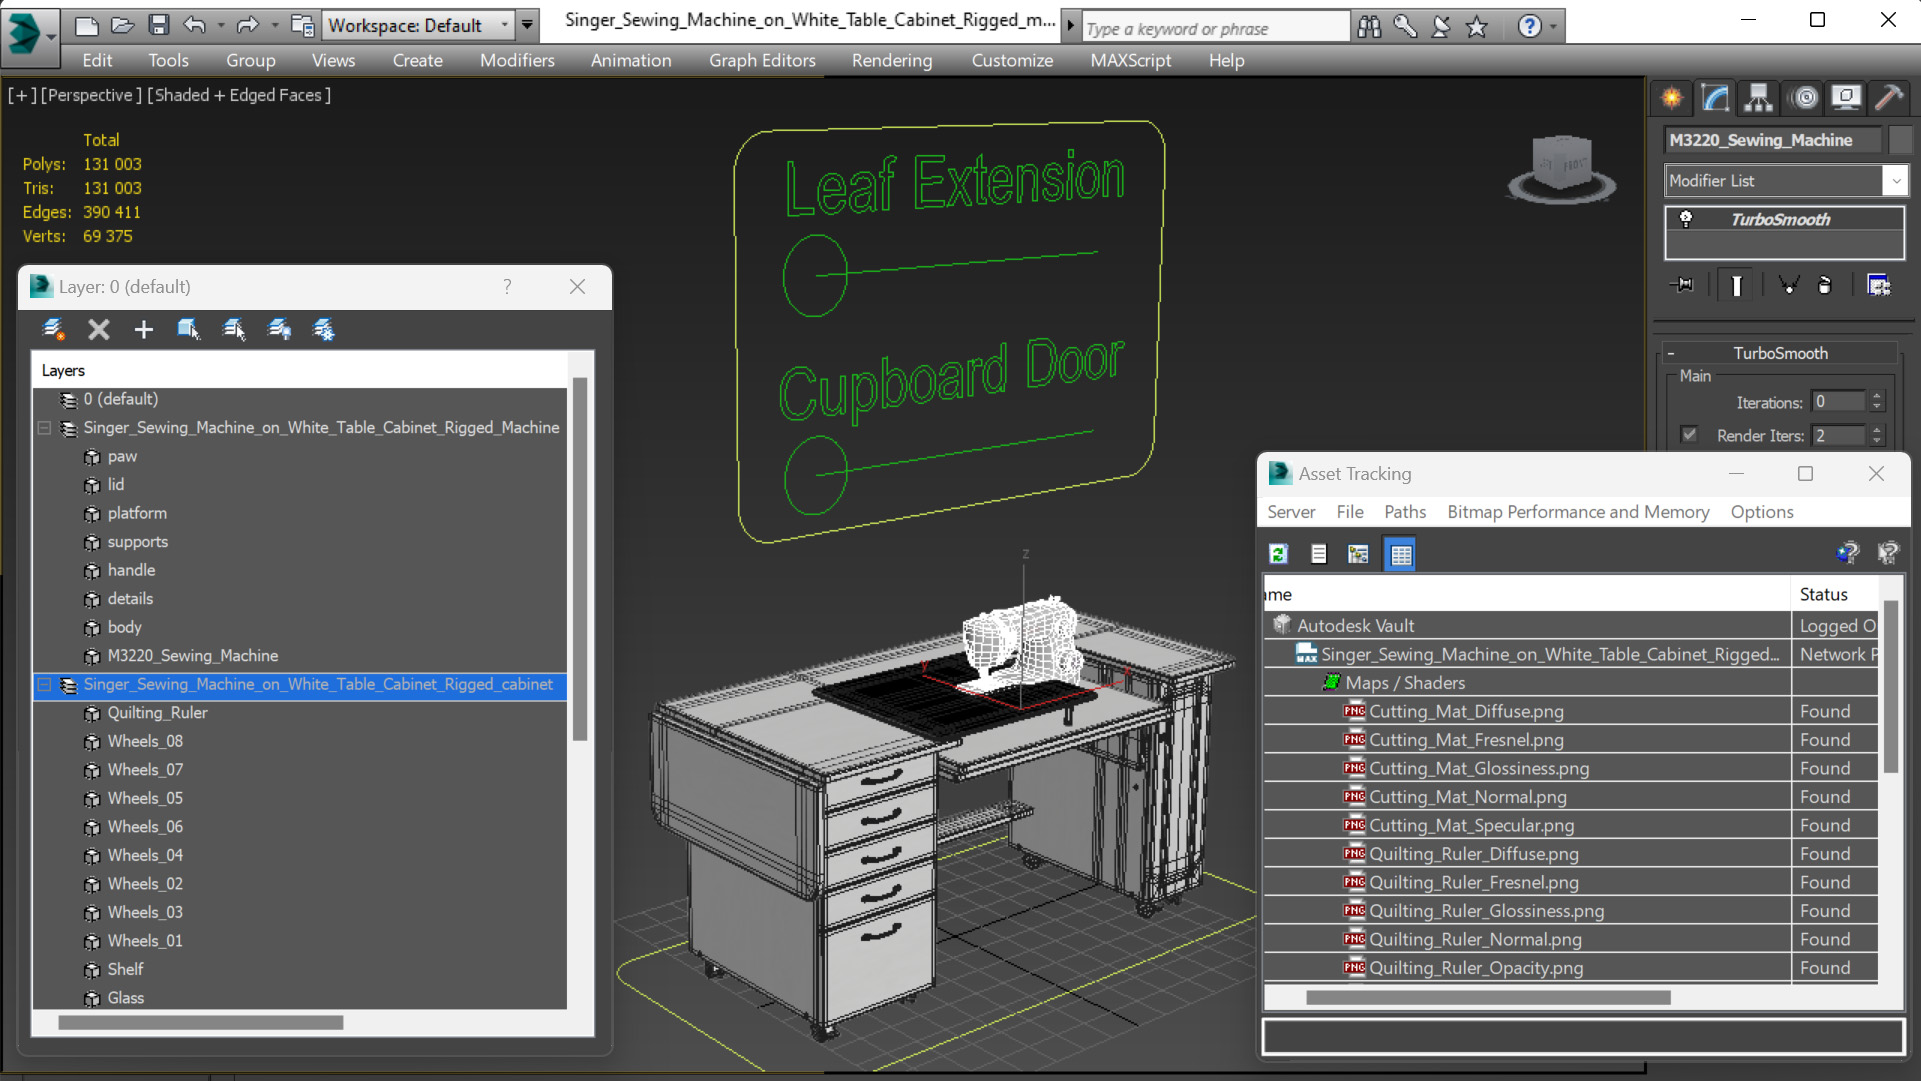Screen dimensions: 1921x1081
Task: Click Hide/Unhide All Layers icon
Action: click(279, 329)
